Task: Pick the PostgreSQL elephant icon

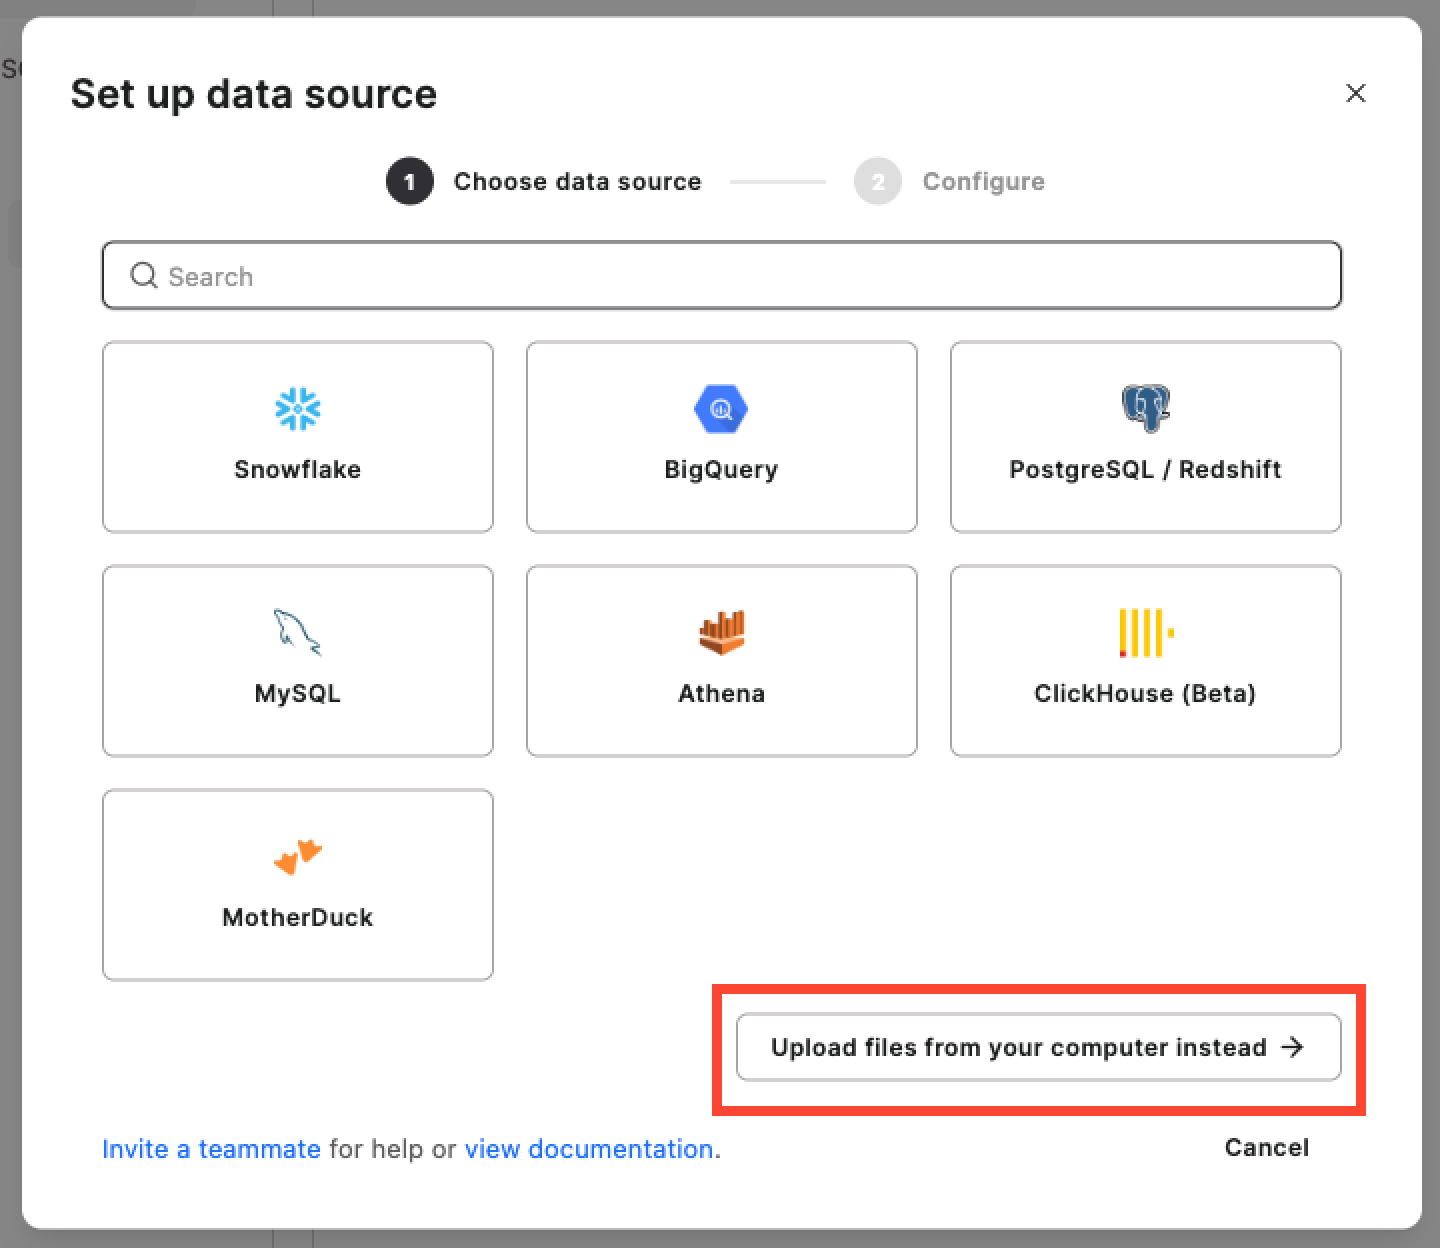Action: click(1145, 409)
